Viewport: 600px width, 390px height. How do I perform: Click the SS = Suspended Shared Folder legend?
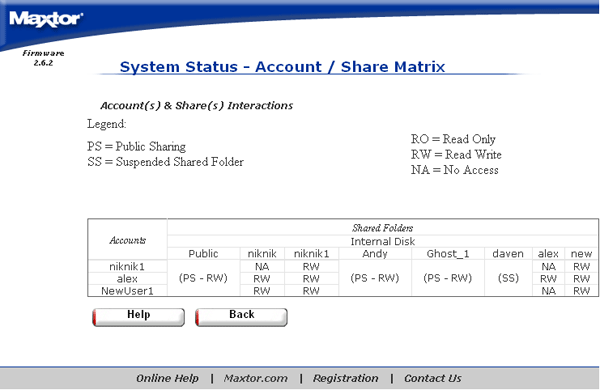(165, 162)
